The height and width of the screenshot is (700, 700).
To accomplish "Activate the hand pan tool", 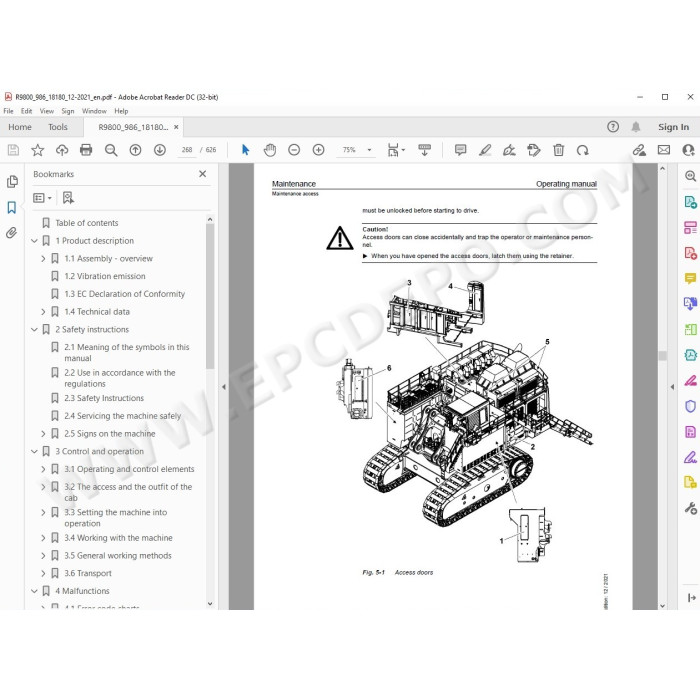I will coord(270,150).
